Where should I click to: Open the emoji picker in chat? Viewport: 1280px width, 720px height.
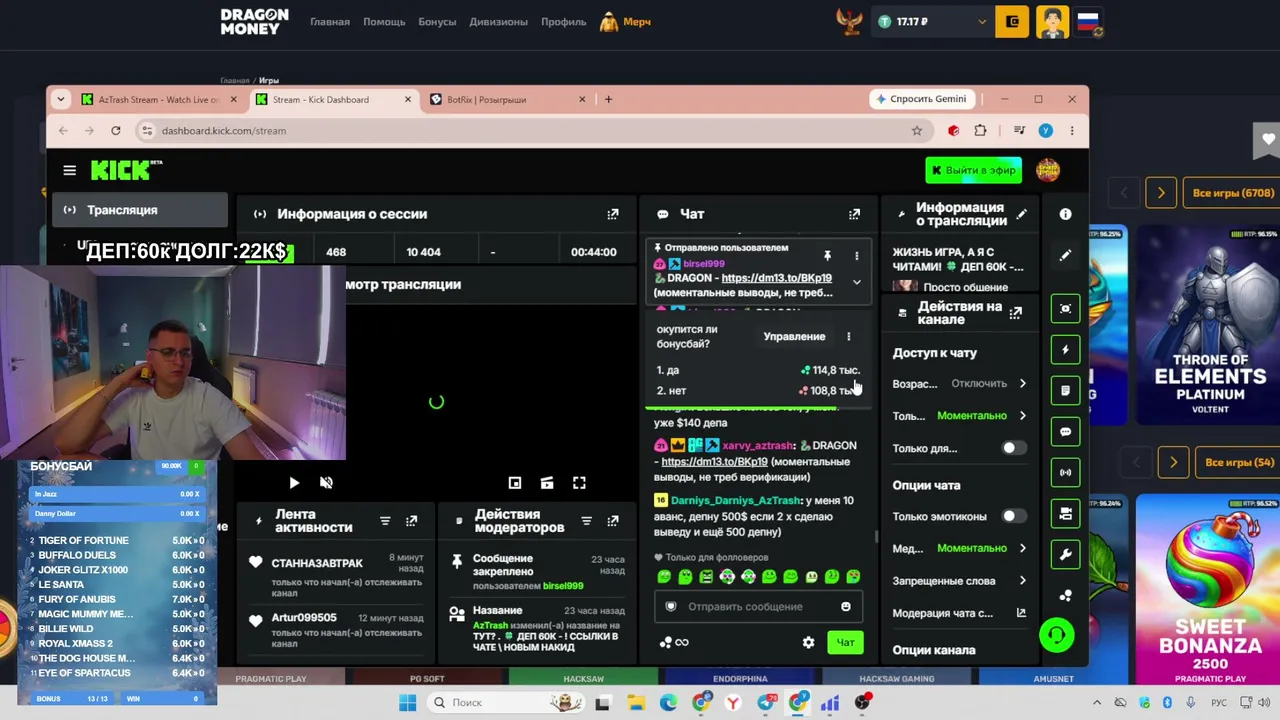(x=846, y=606)
